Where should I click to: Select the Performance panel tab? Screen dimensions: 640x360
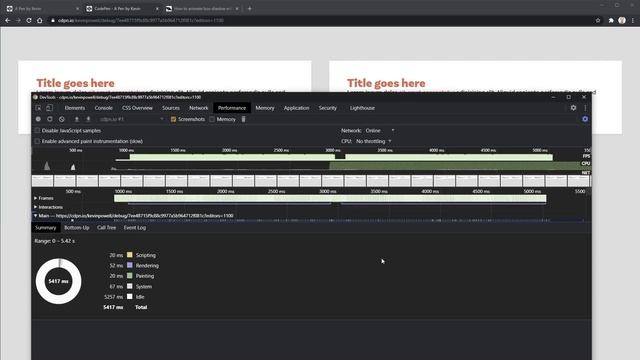point(232,108)
